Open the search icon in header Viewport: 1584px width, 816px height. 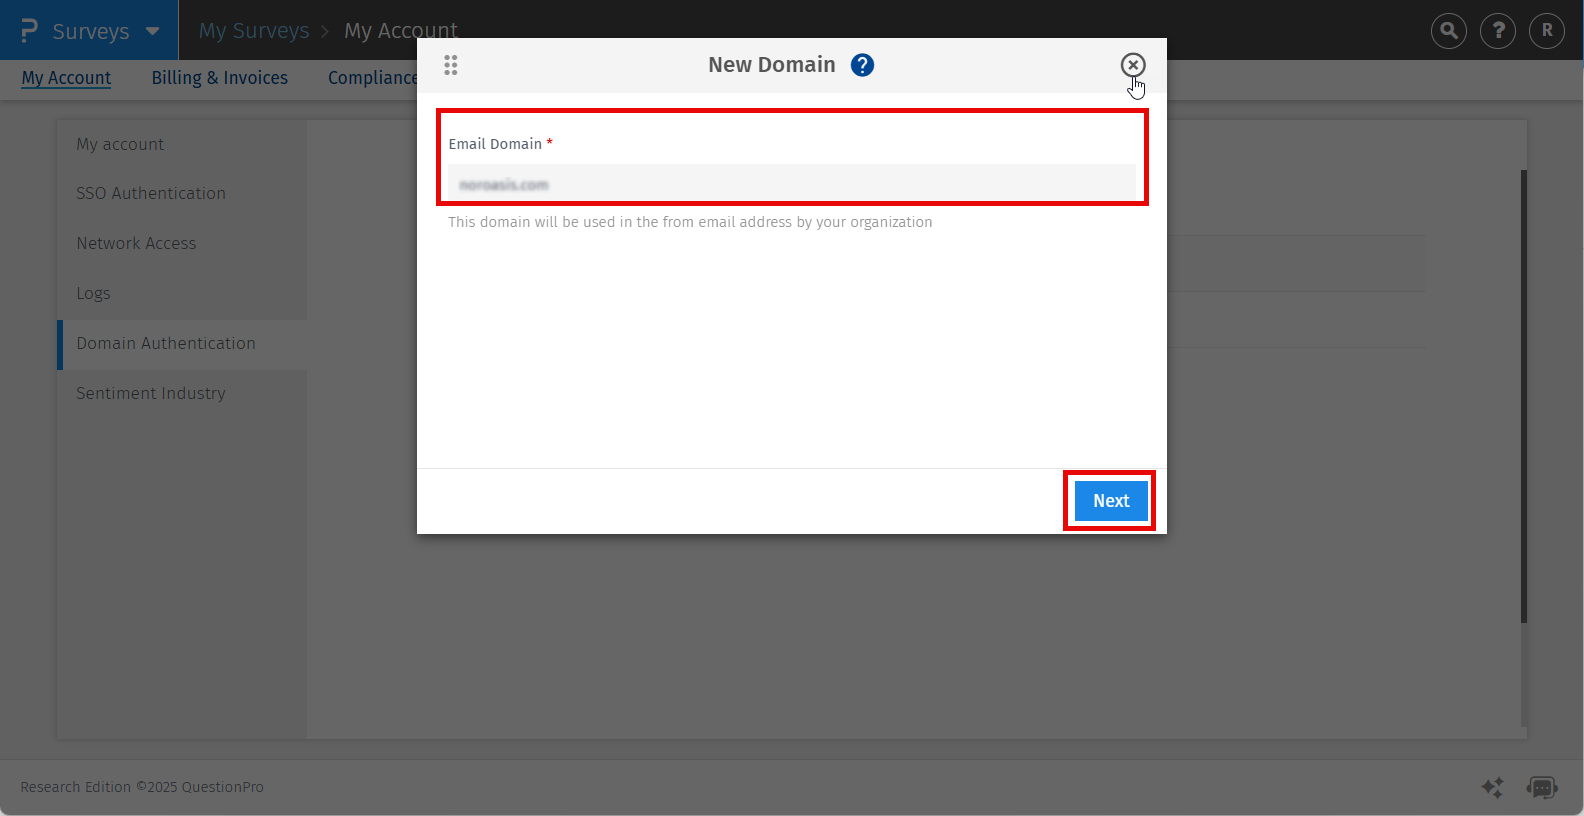1449,31
